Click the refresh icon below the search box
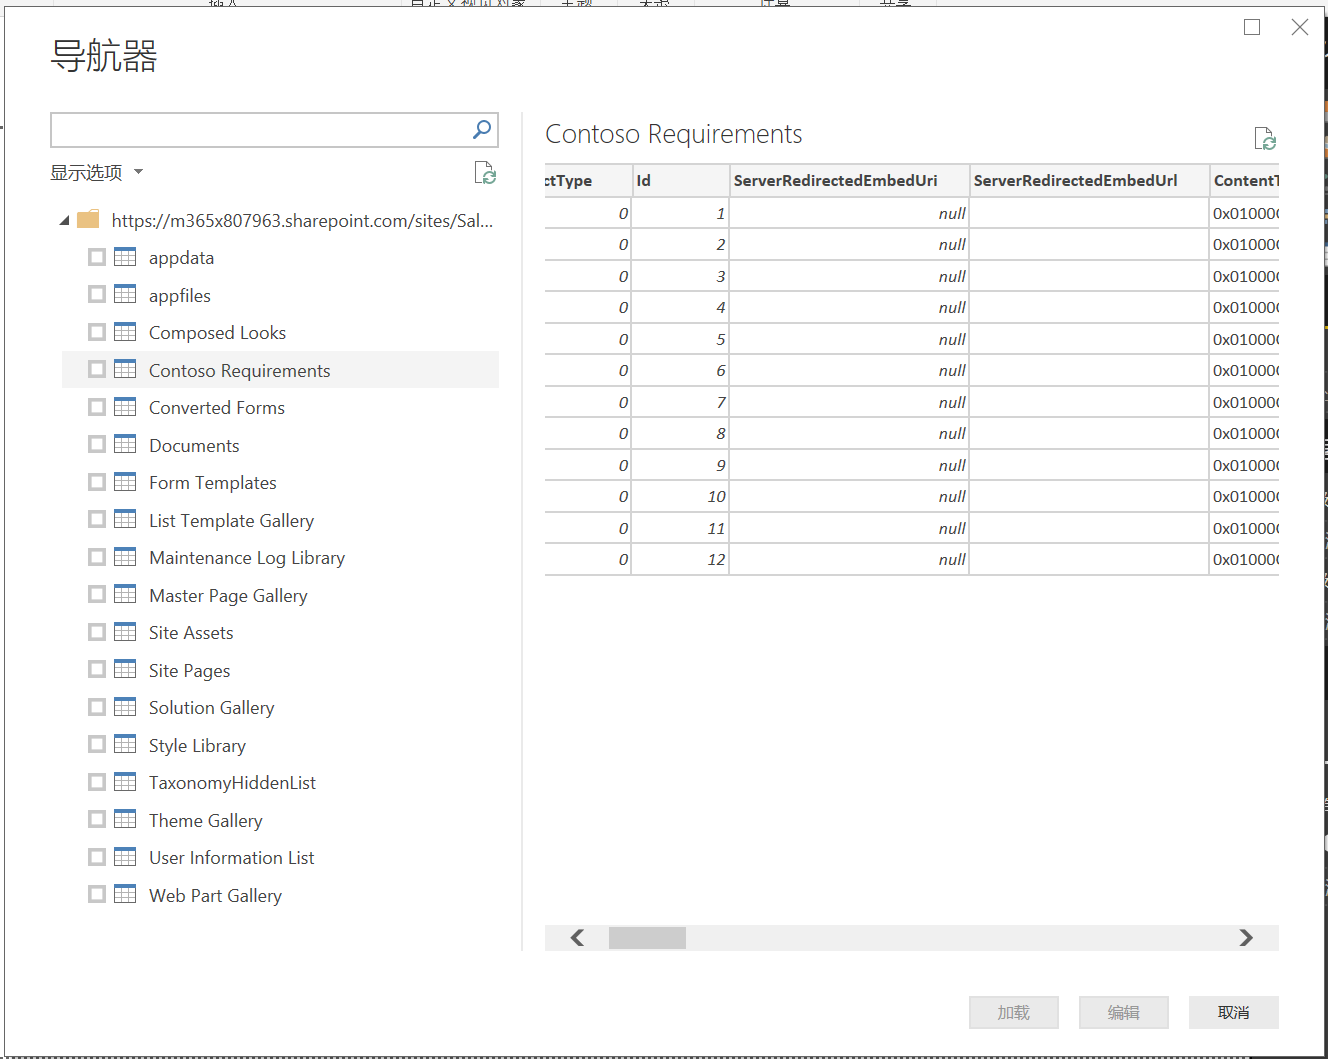Image resolution: width=1328 pixels, height=1059 pixels. [x=485, y=173]
